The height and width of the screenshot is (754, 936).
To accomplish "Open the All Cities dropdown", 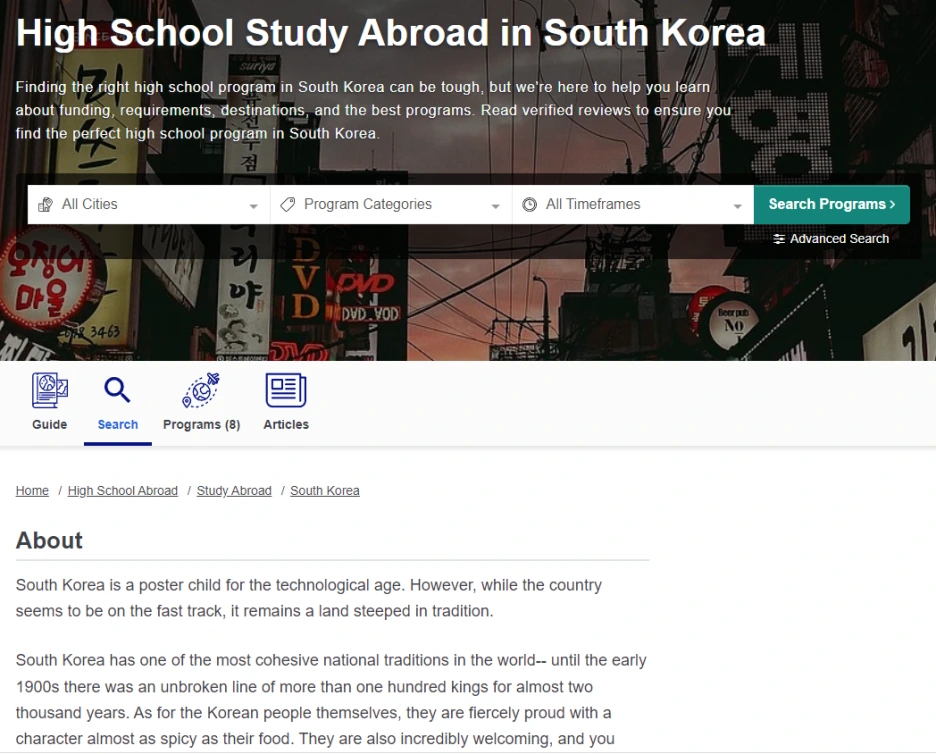I will click(149, 205).
